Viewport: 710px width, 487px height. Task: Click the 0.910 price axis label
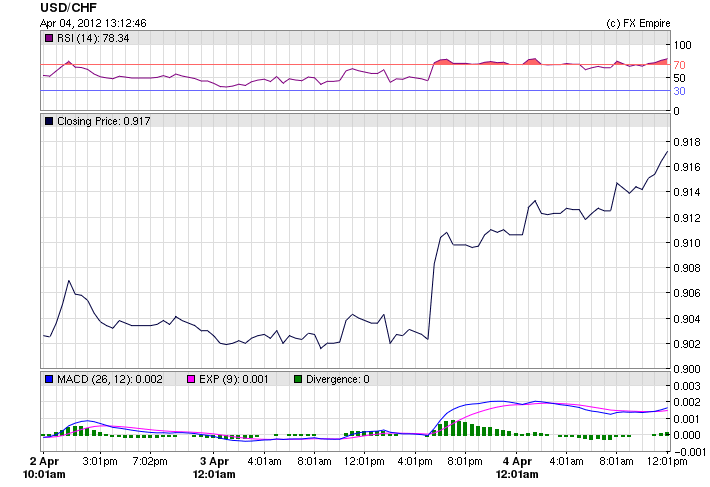pyautogui.click(x=687, y=243)
